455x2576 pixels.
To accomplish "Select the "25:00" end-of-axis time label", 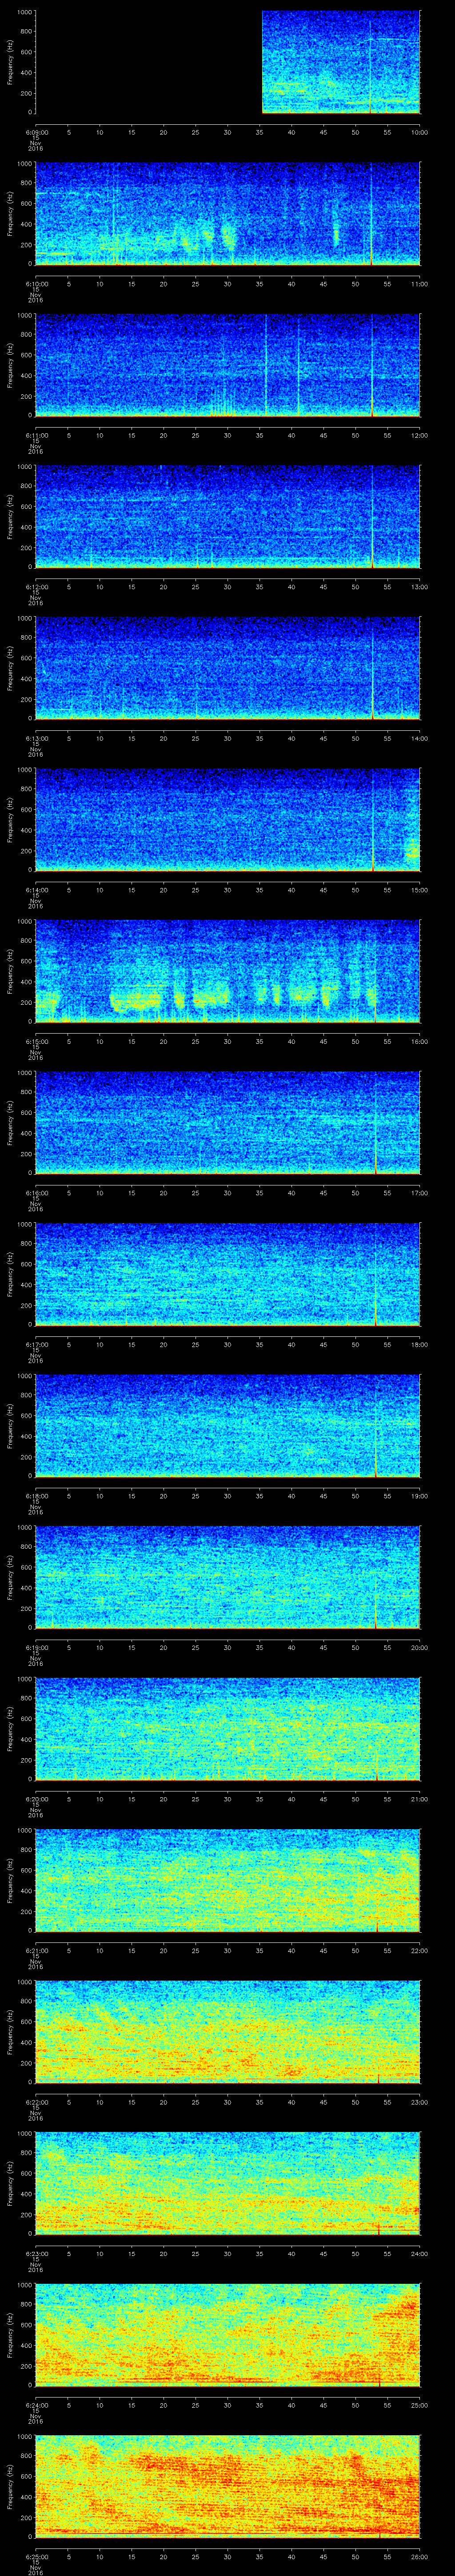I will pyautogui.click(x=420, y=2405).
